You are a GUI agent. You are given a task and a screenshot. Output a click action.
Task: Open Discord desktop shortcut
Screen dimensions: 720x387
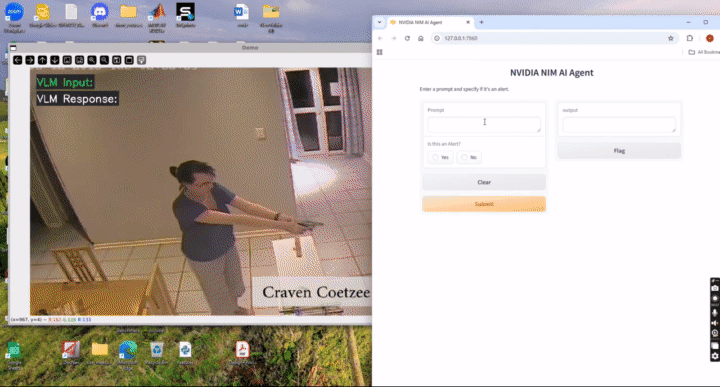point(100,16)
